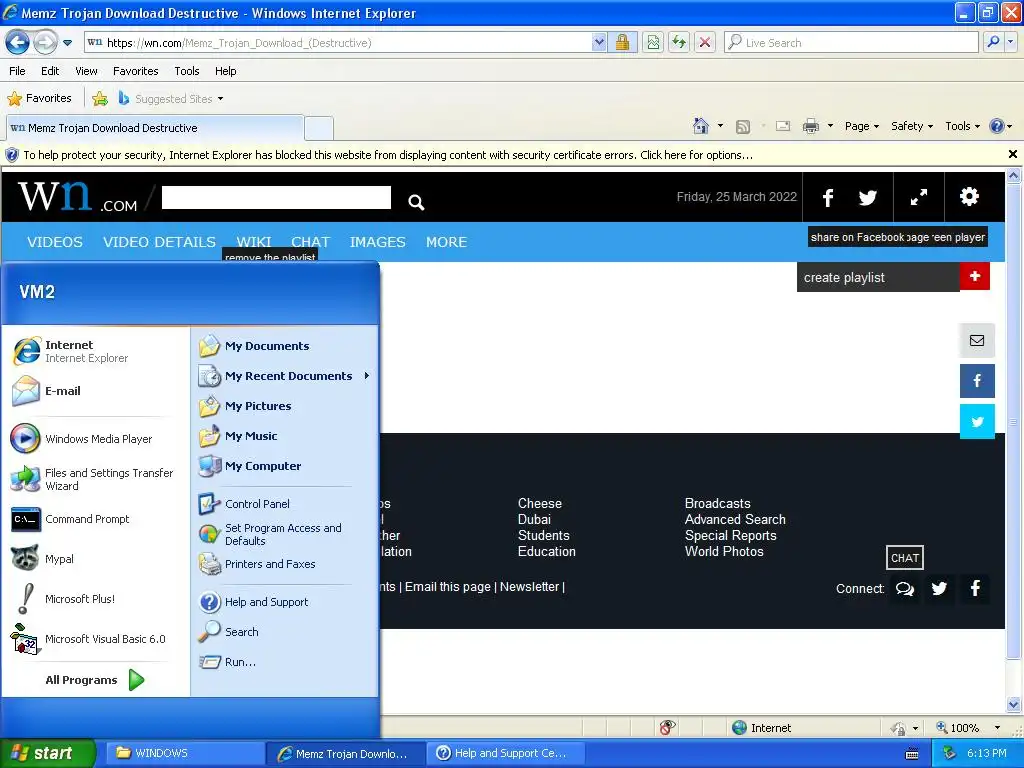This screenshot has height=768, width=1024.
Task: Click the Live Search magnifier button
Action: click(993, 42)
